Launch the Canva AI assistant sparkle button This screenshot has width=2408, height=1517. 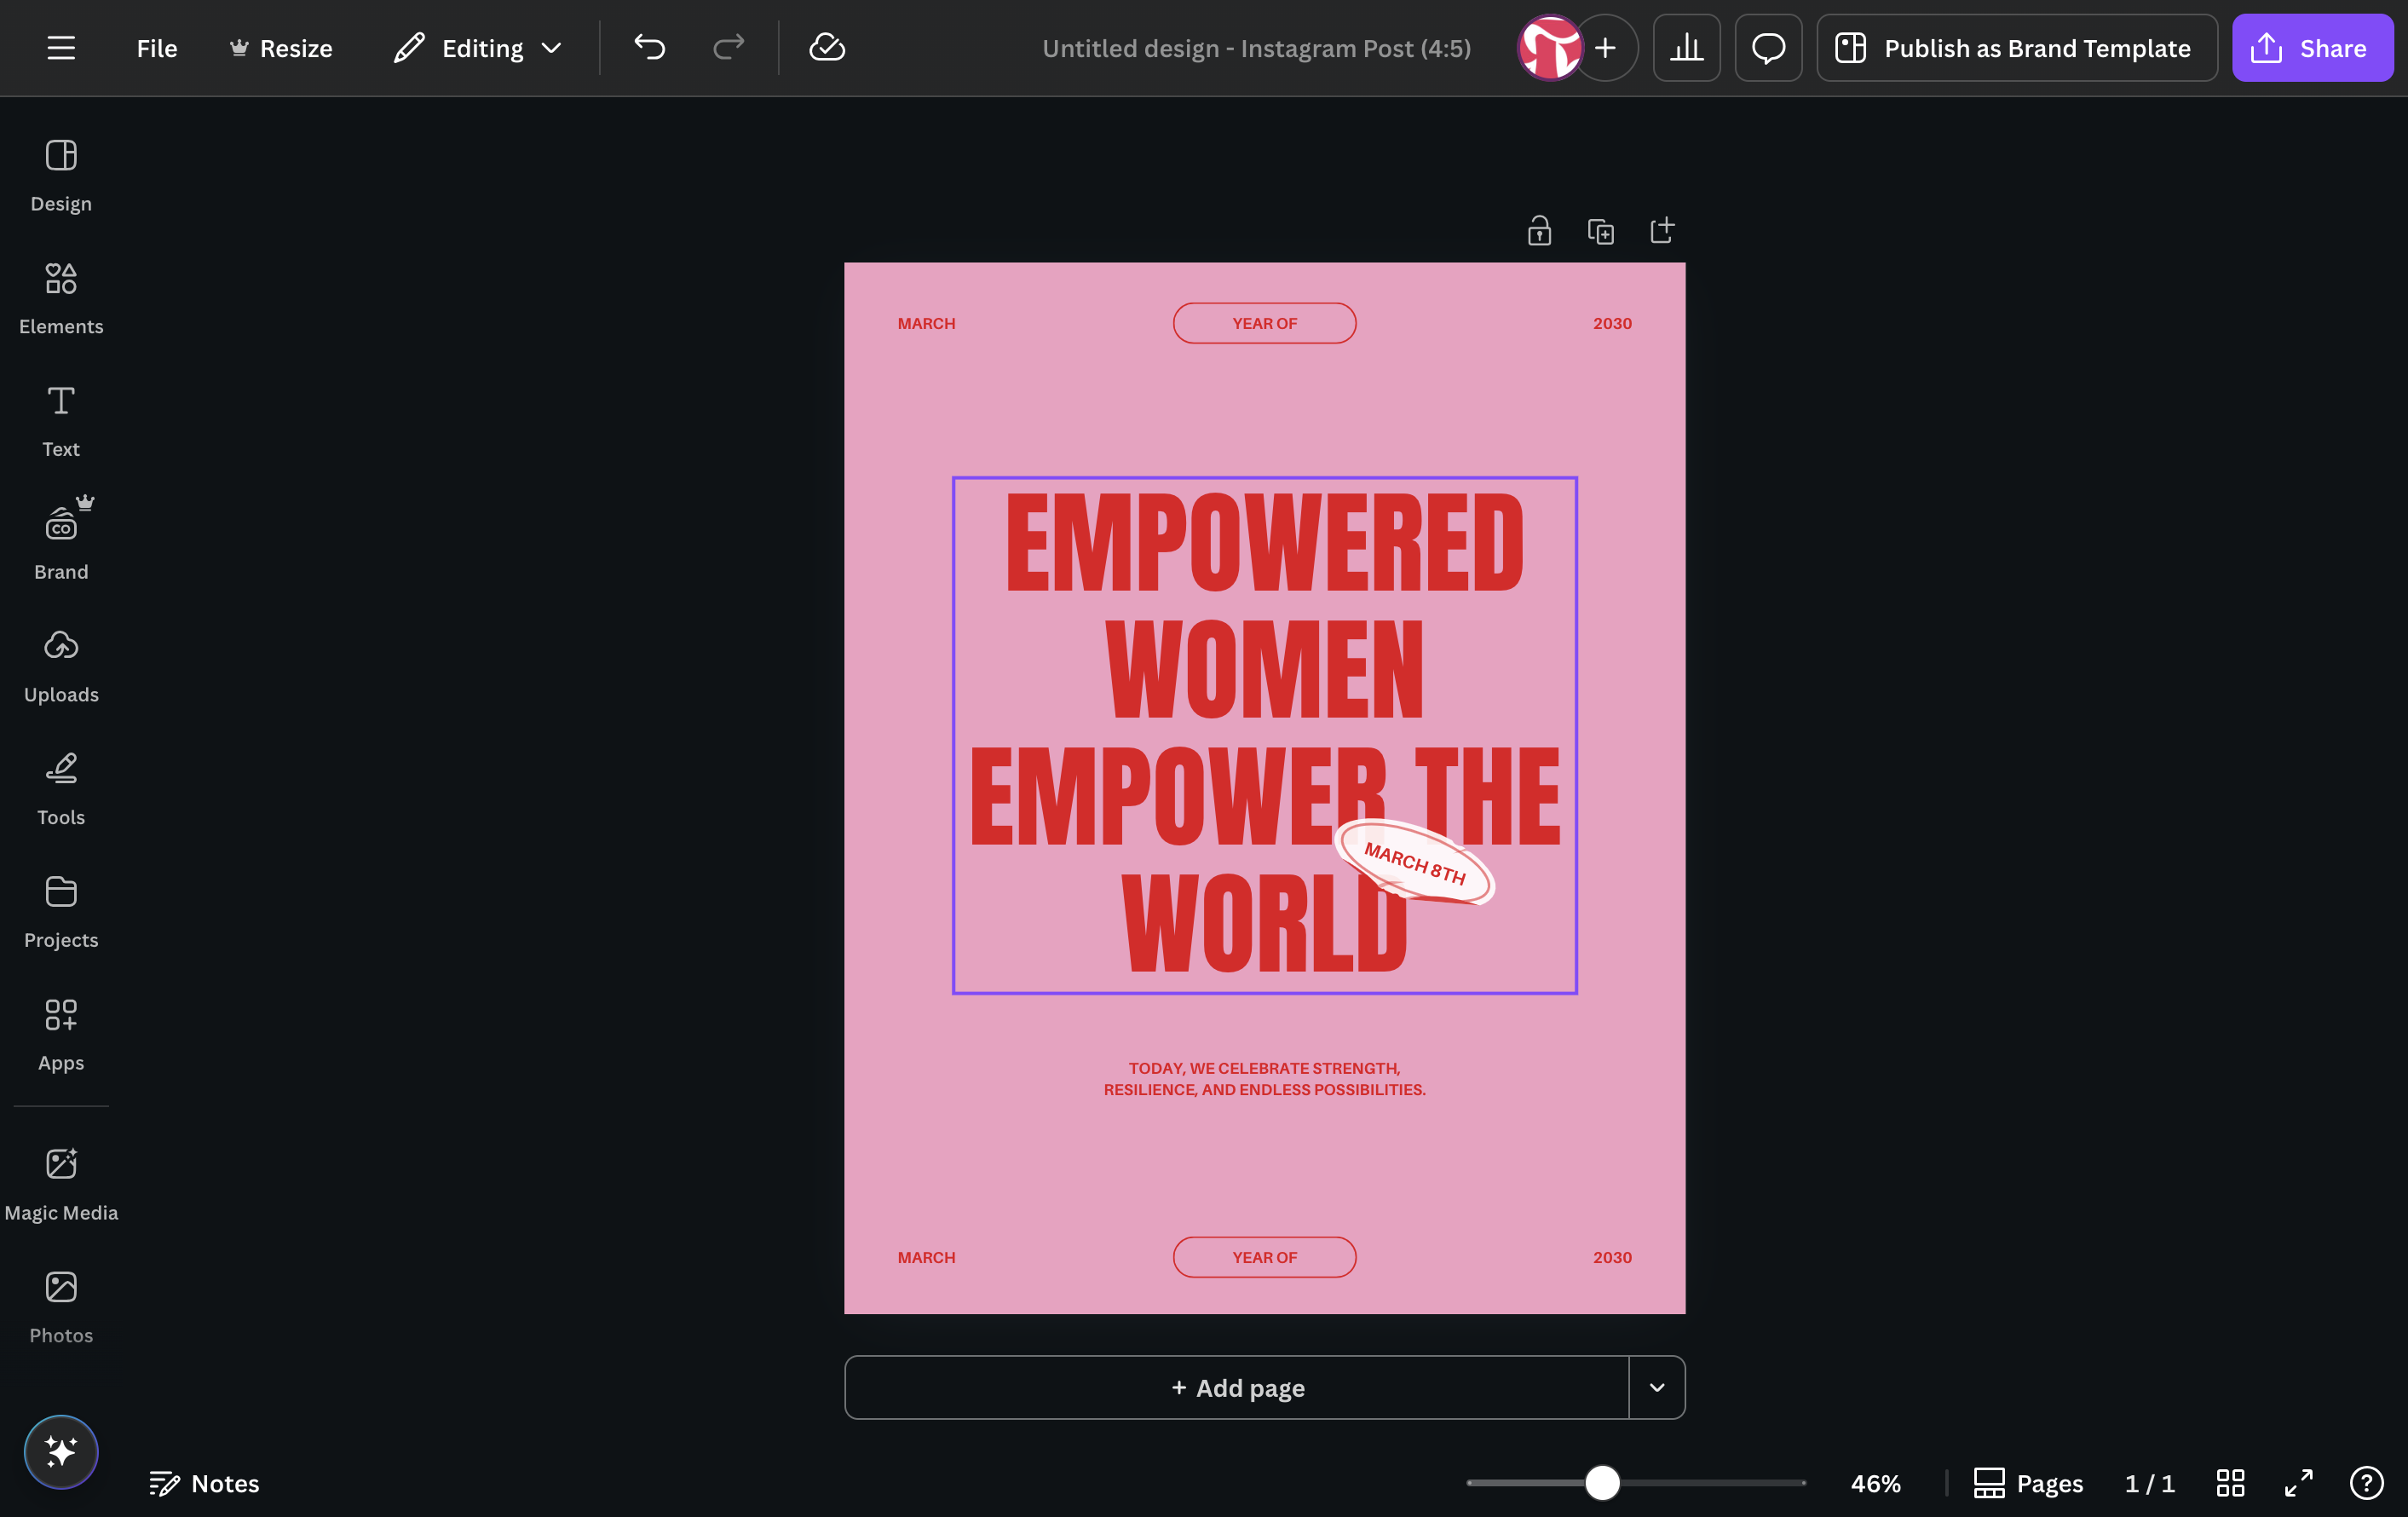click(x=61, y=1451)
